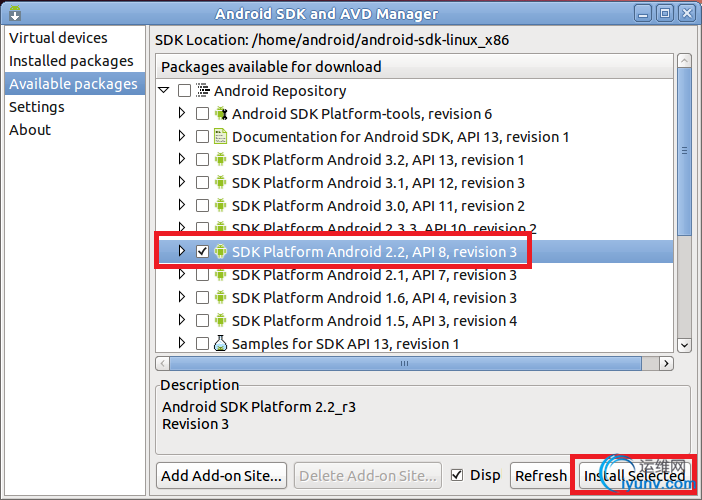Click android icon of SDK Platform Android 3.1
Viewport: 702px width, 500px height.
point(220,183)
